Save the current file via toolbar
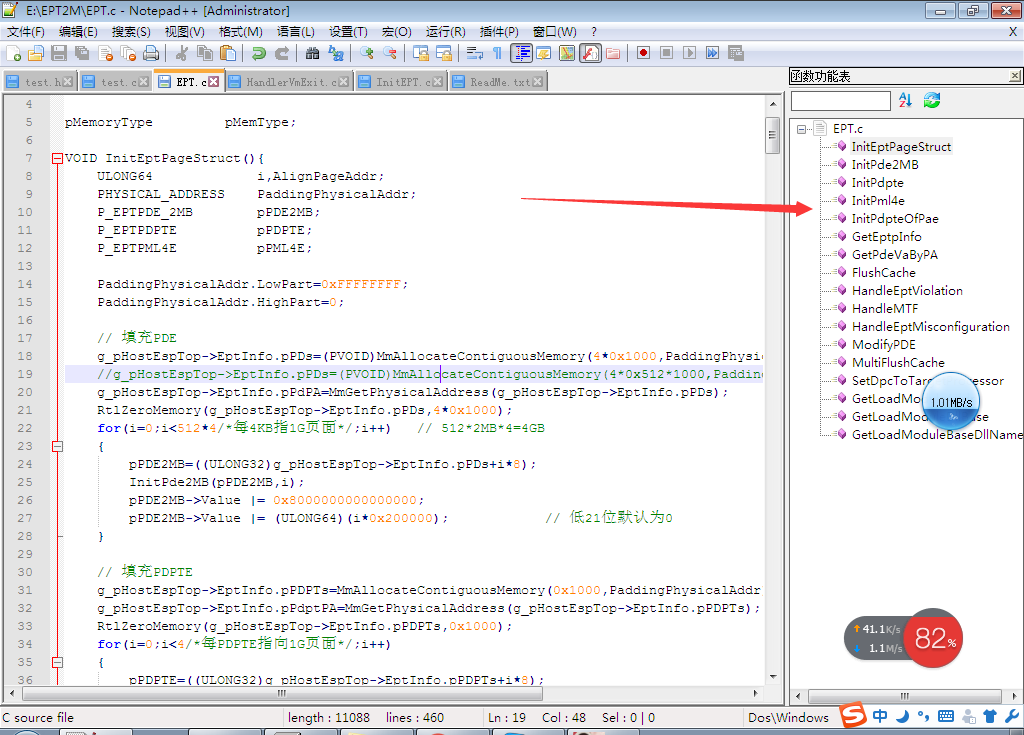Image resolution: width=1024 pixels, height=735 pixels. (x=59, y=54)
